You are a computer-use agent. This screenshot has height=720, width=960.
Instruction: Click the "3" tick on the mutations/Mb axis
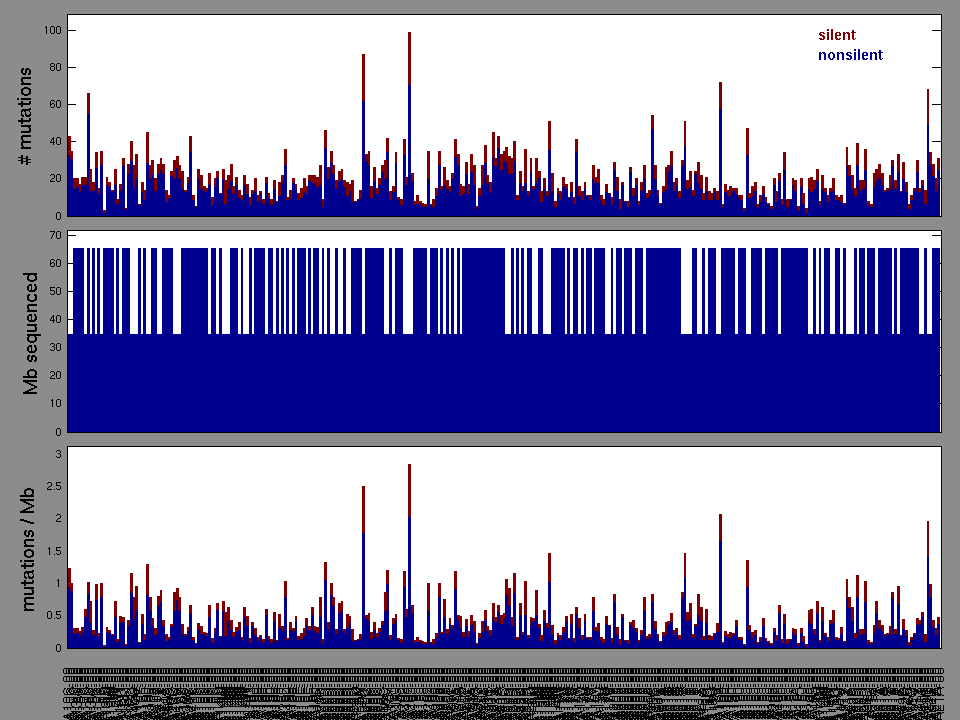point(58,454)
